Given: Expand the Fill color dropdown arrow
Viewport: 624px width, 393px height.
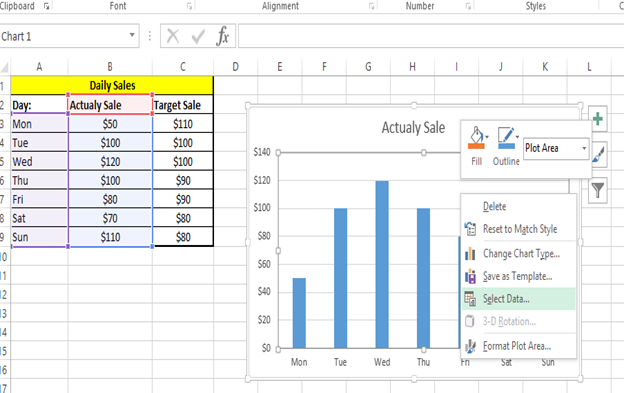Looking at the screenshot, I should tap(487, 137).
